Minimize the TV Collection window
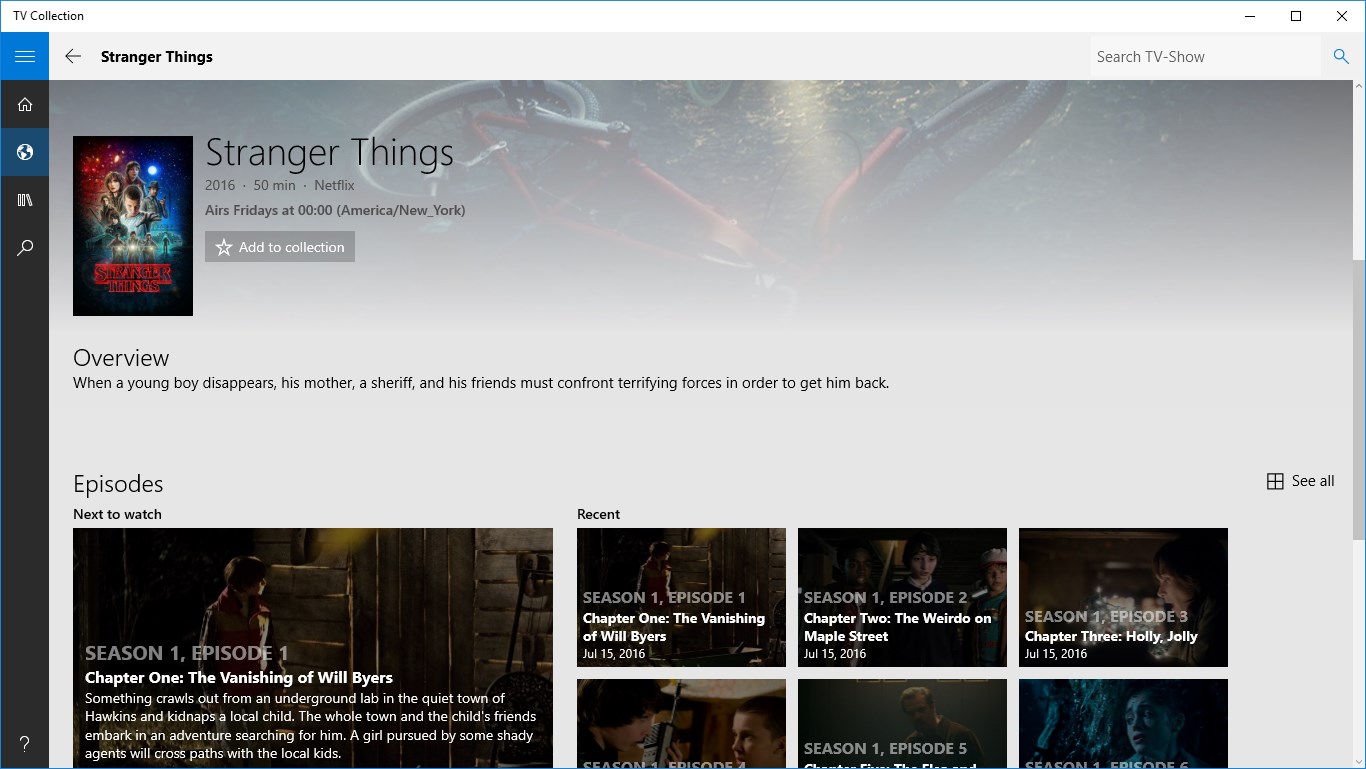1366x769 pixels. (x=1250, y=16)
